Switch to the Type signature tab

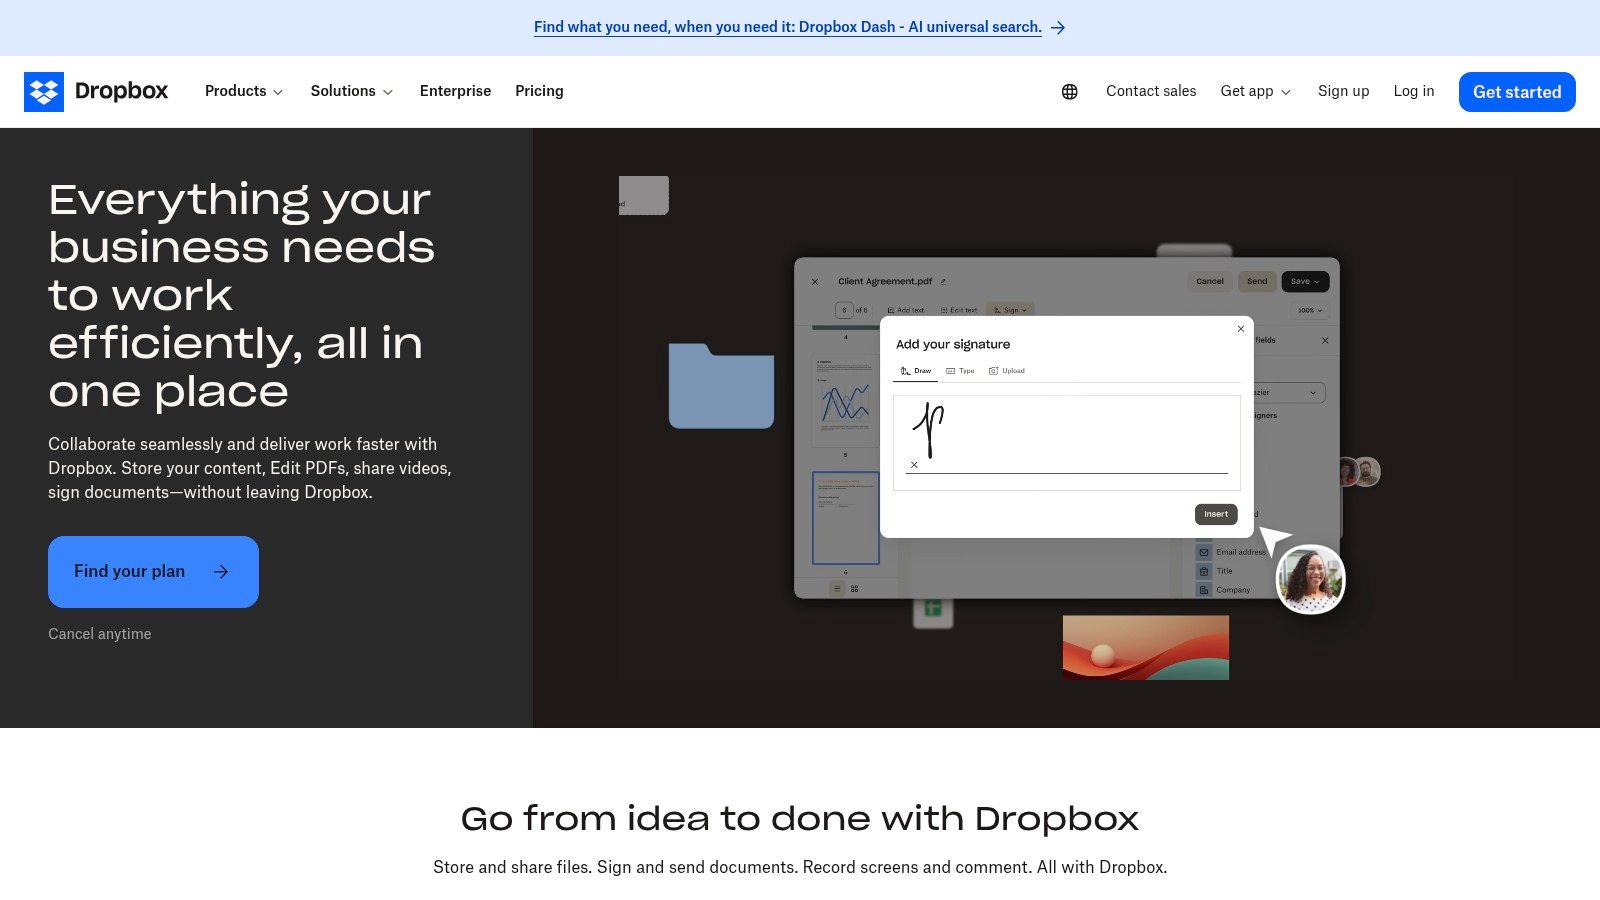(960, 371)
